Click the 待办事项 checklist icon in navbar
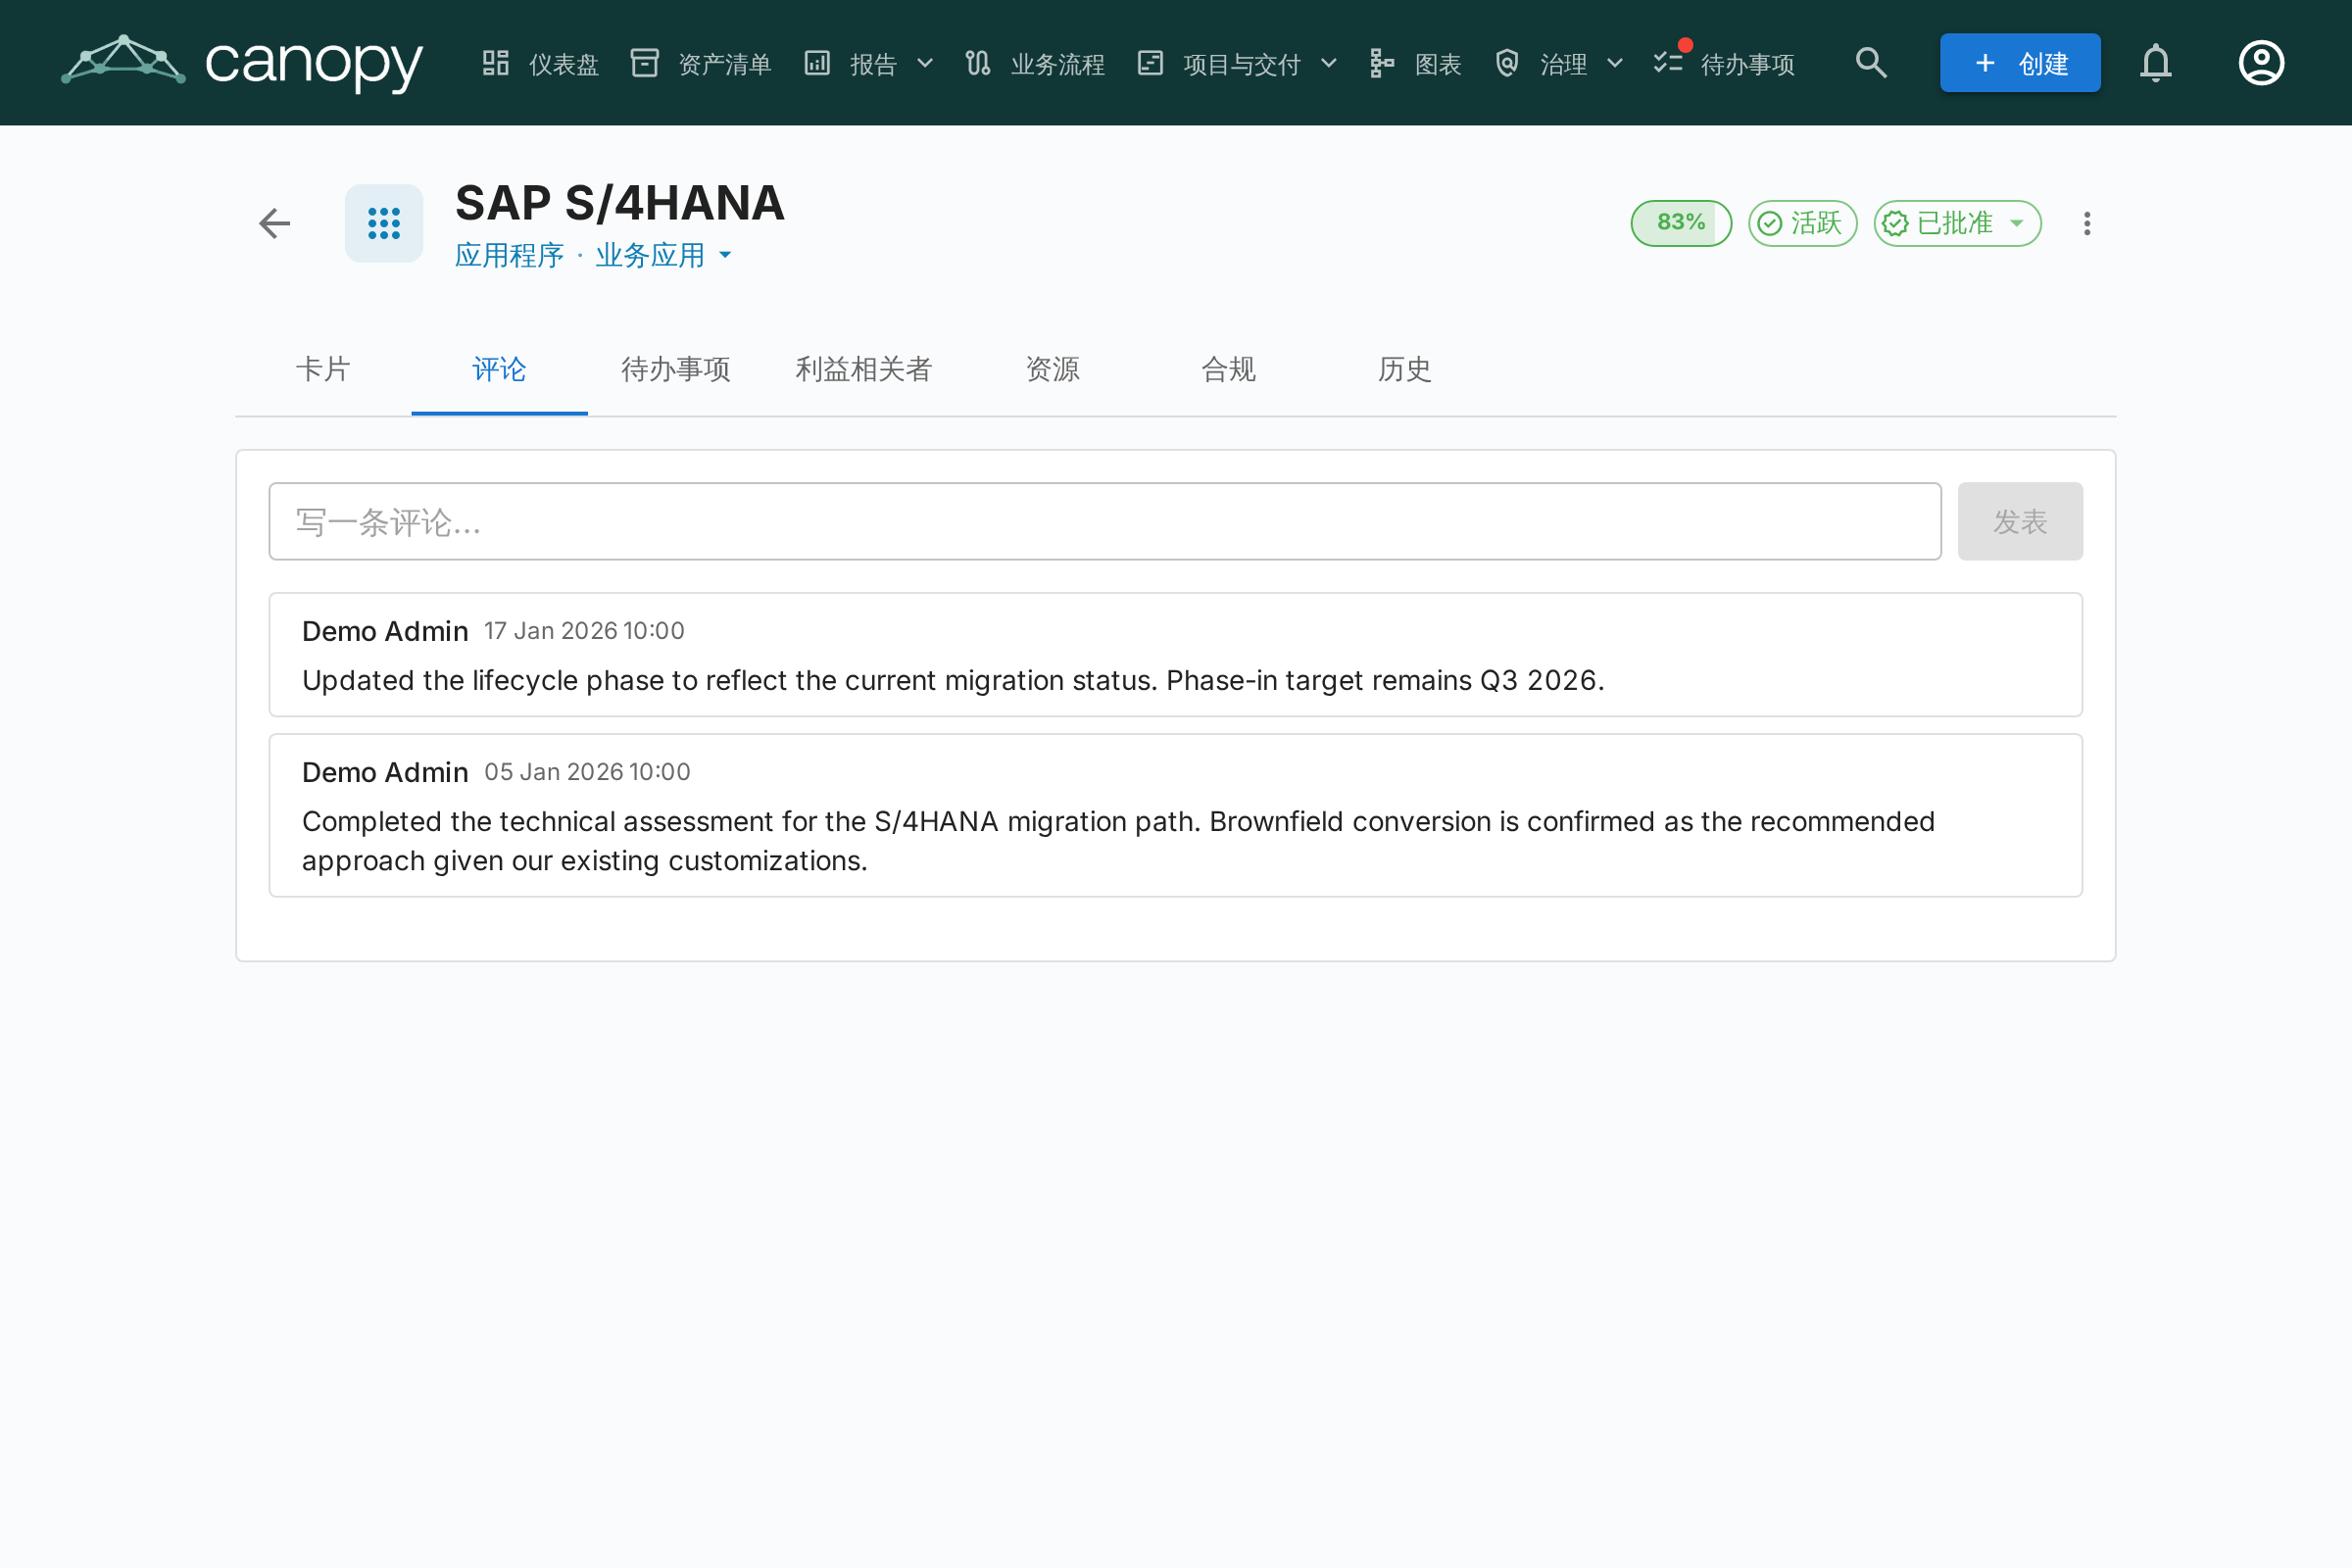This screenshot has height=1568, width=2352. click(x=1668, y=63)
